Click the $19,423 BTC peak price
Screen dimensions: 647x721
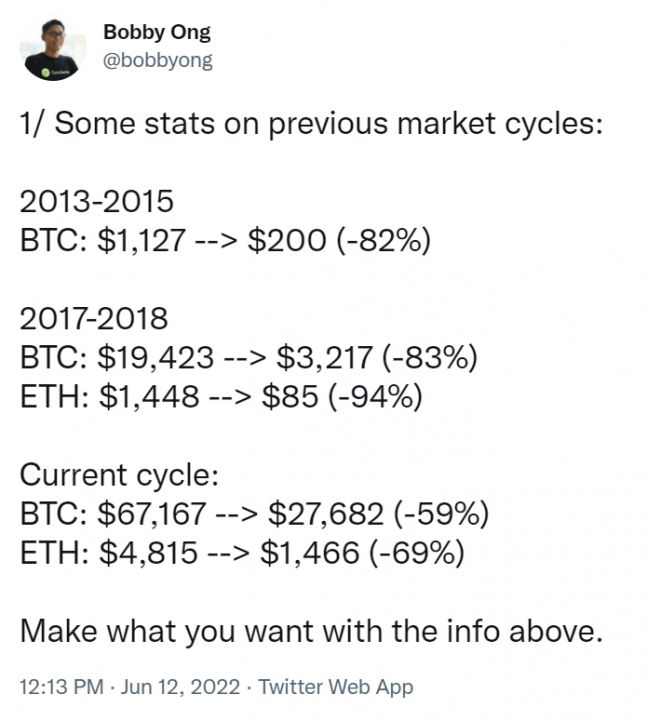[152, 357]
